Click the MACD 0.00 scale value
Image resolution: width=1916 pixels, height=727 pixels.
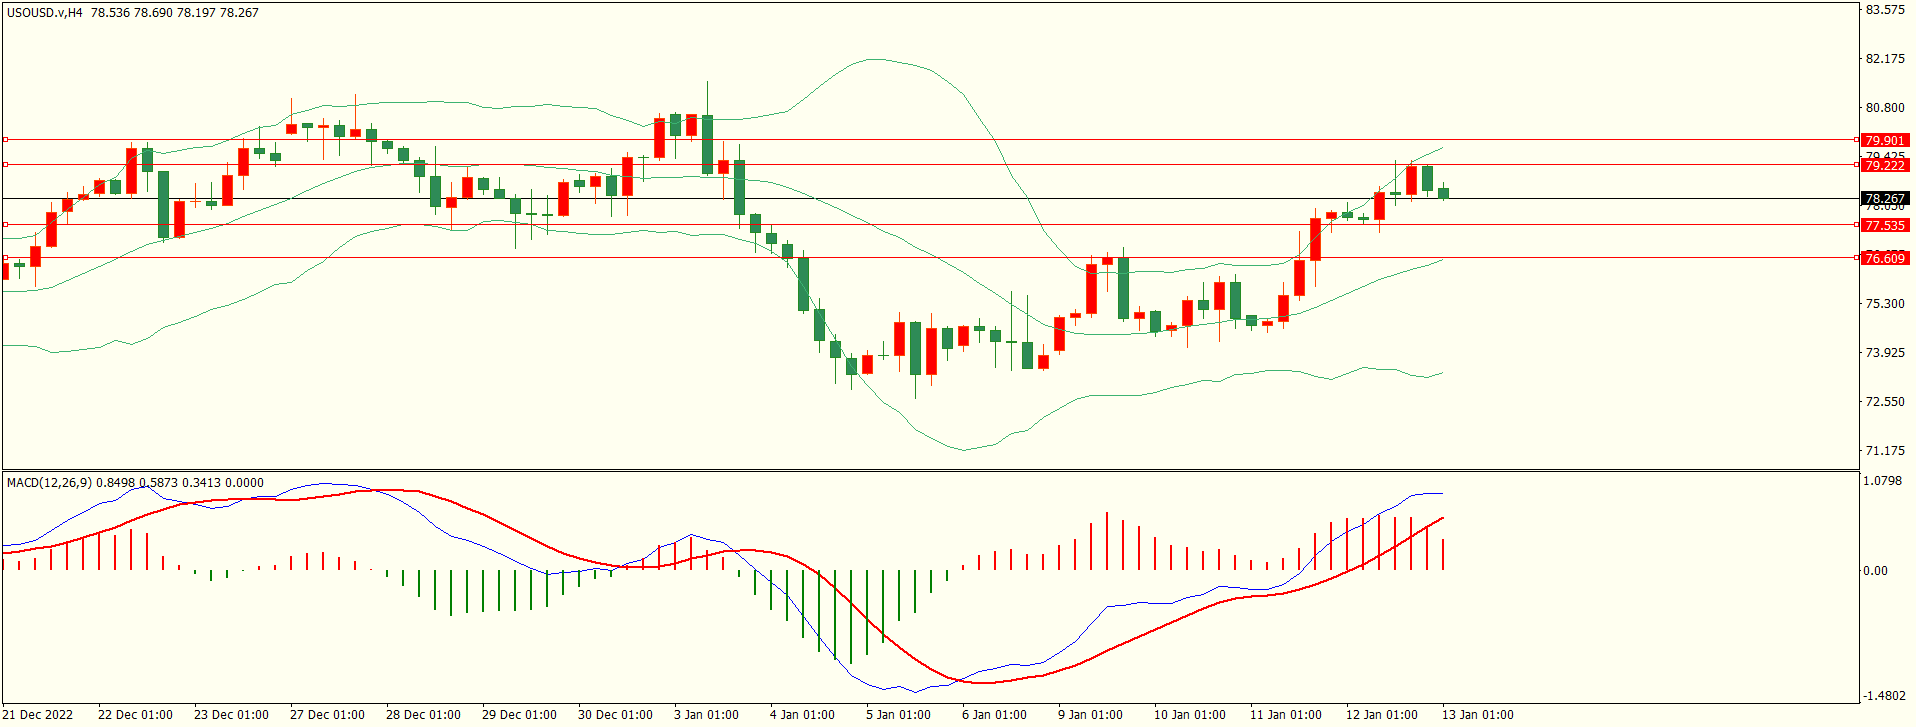[1875, 571]
